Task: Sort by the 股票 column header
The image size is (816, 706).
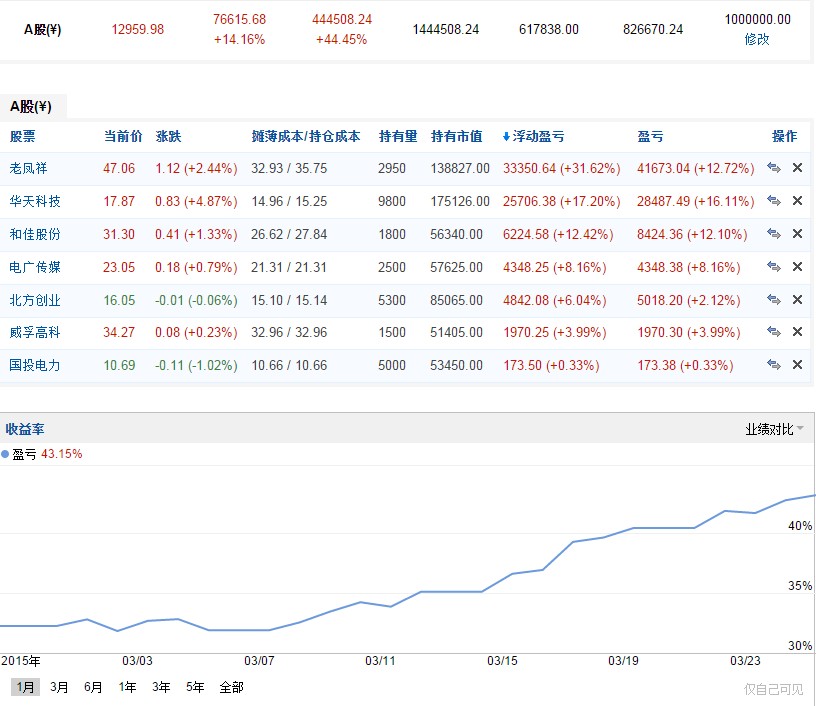Action: (x=23, y=136)
